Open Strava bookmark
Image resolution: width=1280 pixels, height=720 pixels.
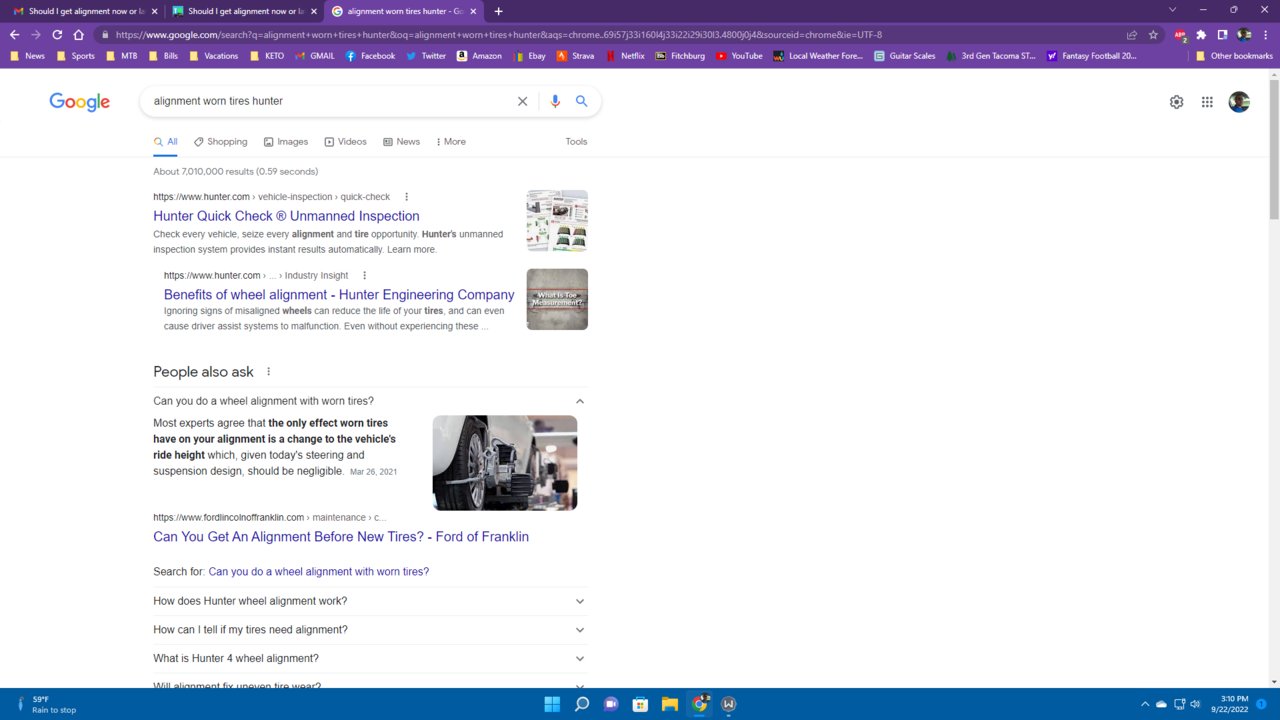point(575,56)
